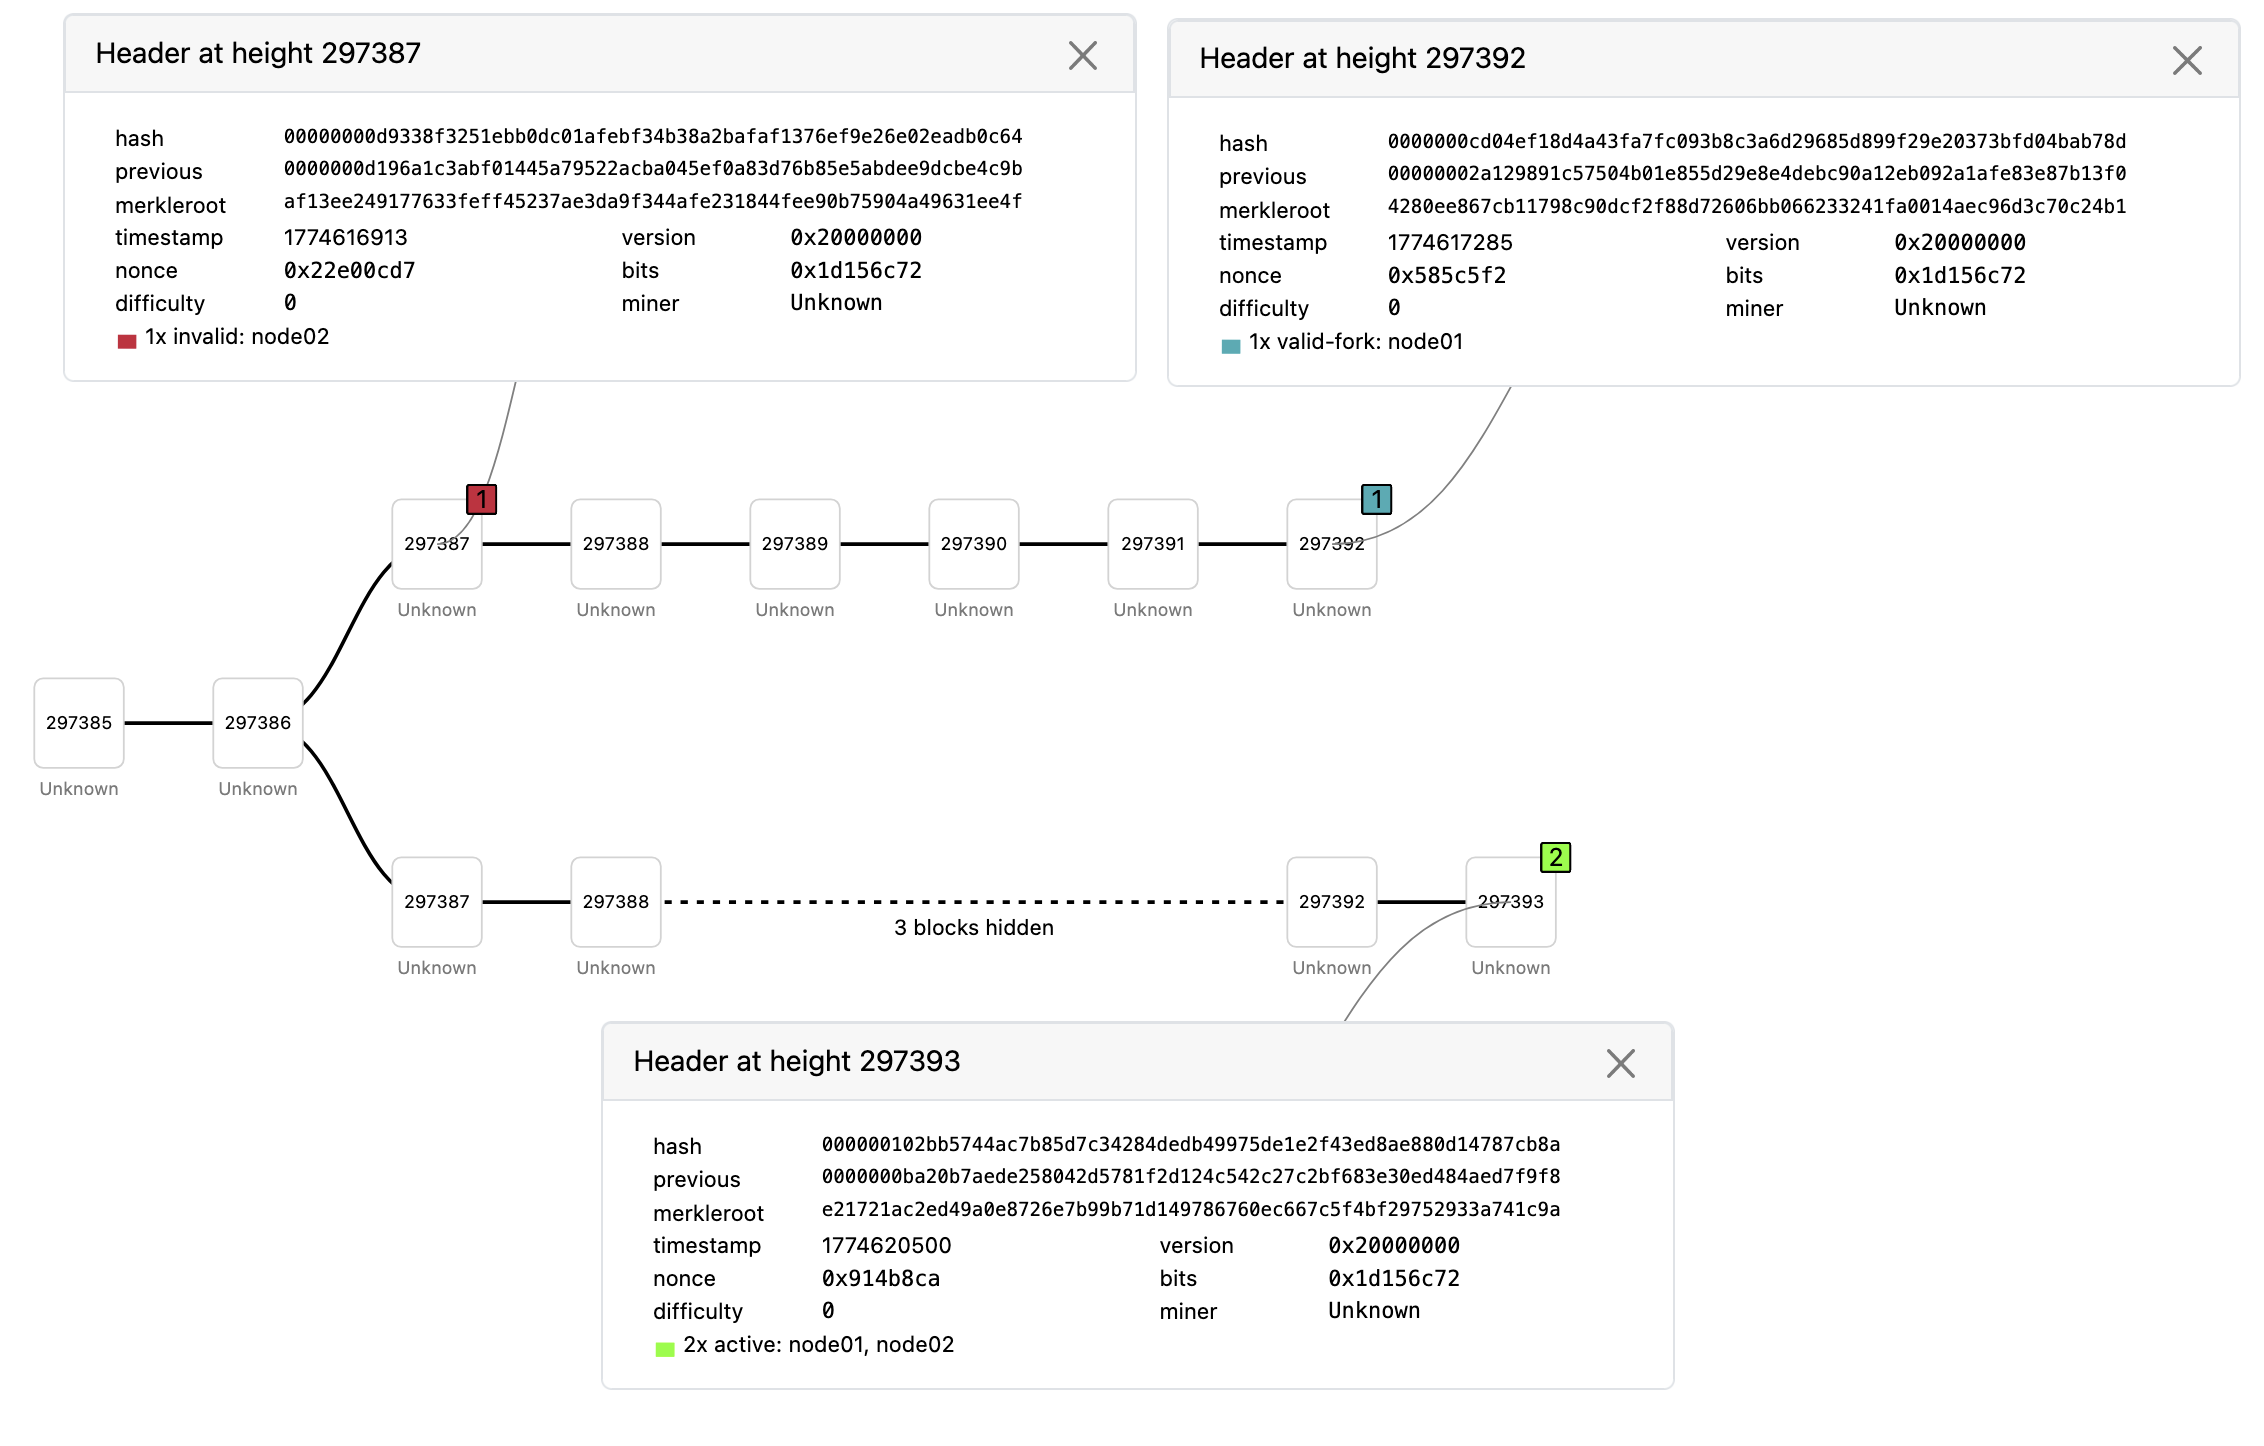Select fork-point block 297386
The image size is (2264, 1446).
pos(258,723)
